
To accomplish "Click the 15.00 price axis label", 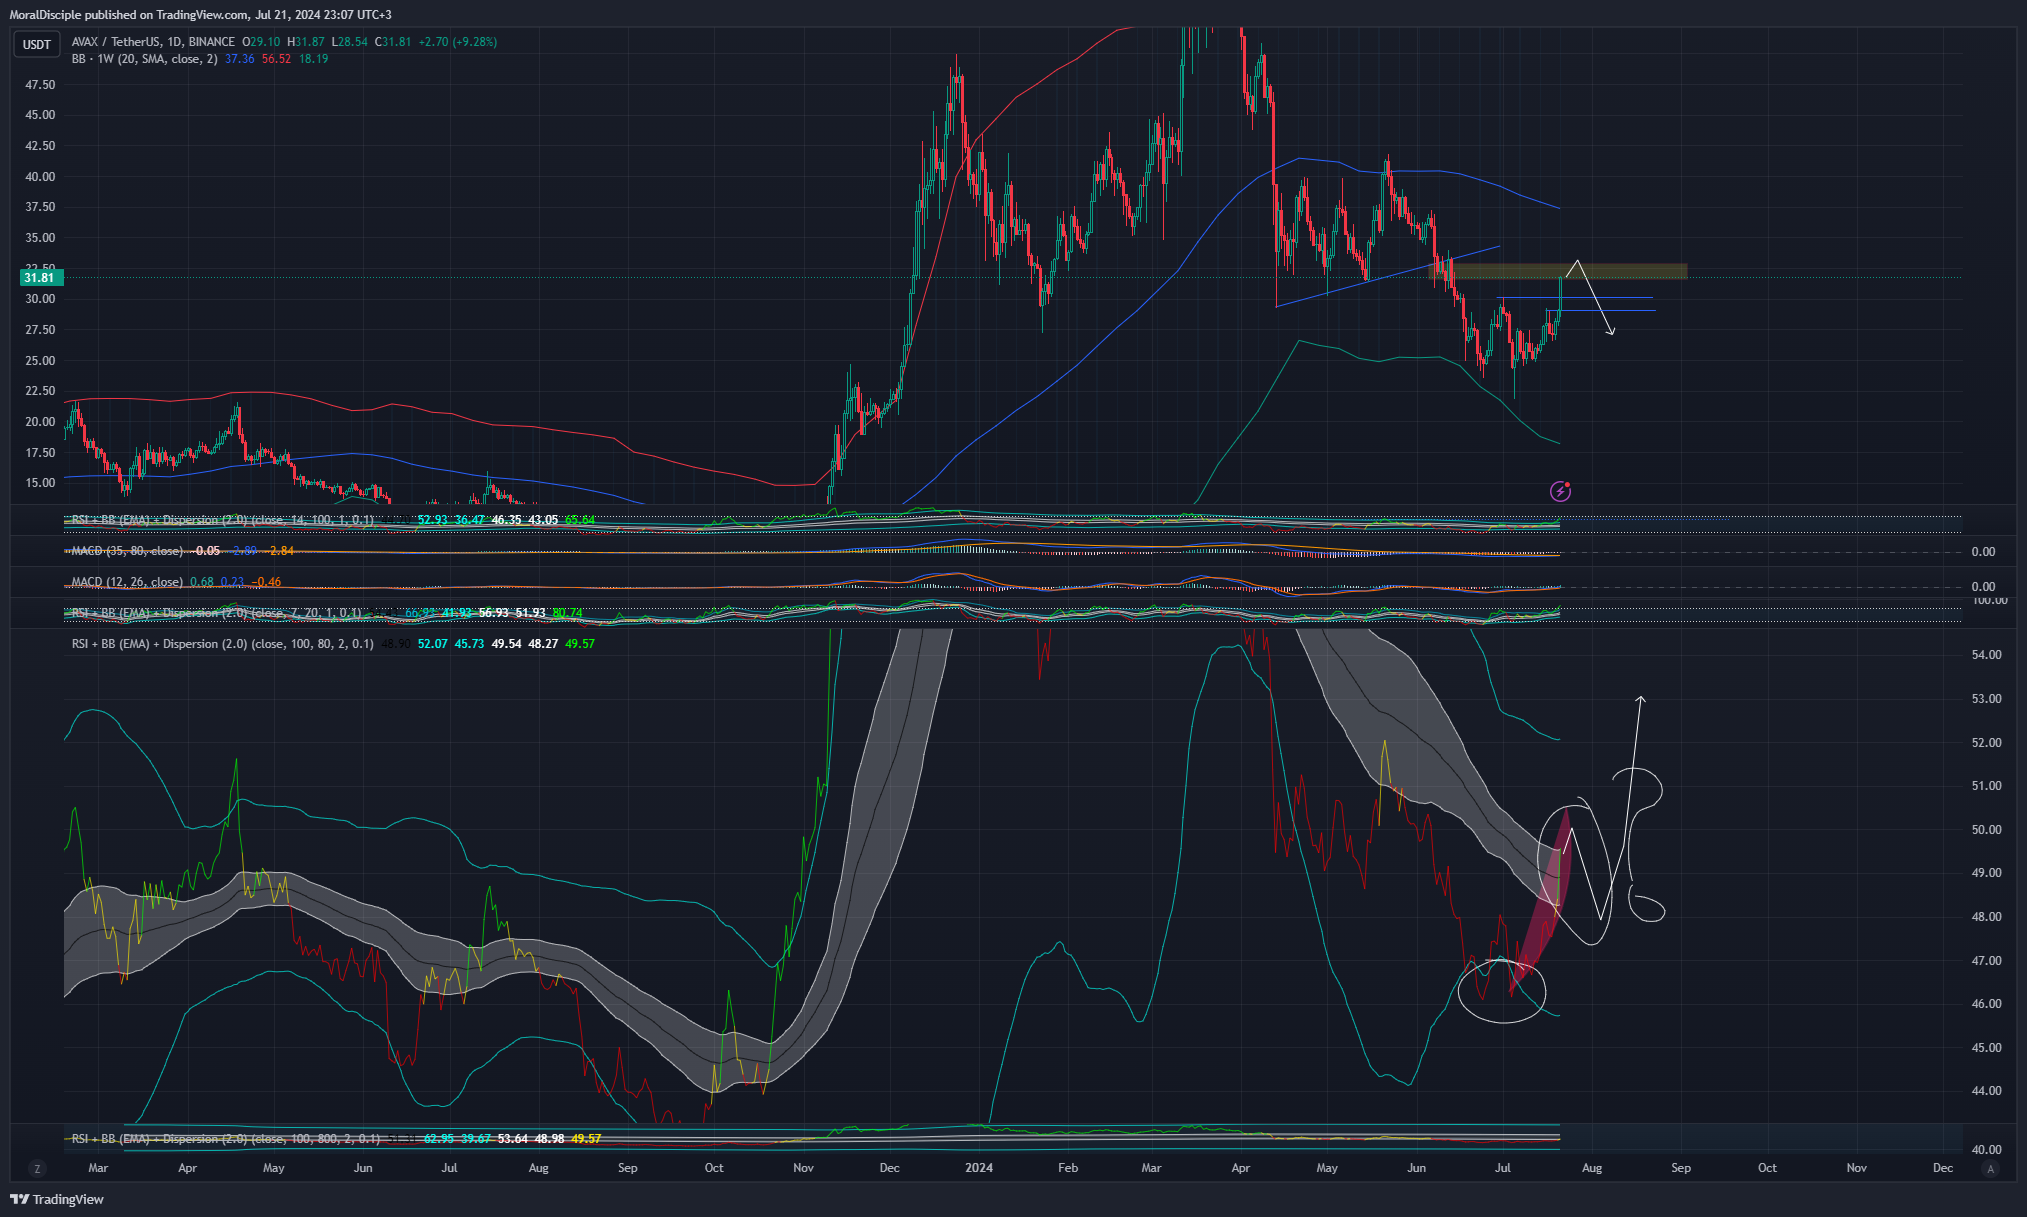I will point(40,483).
